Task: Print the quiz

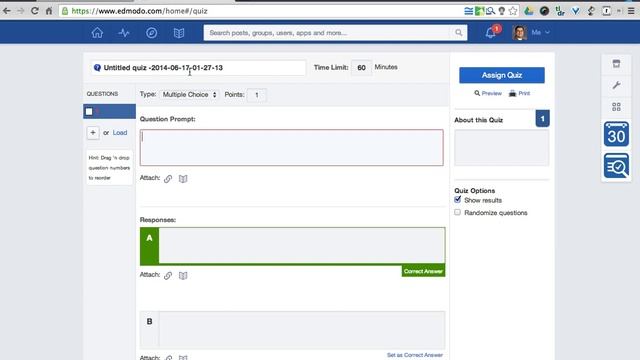Action: coord(519,93)
